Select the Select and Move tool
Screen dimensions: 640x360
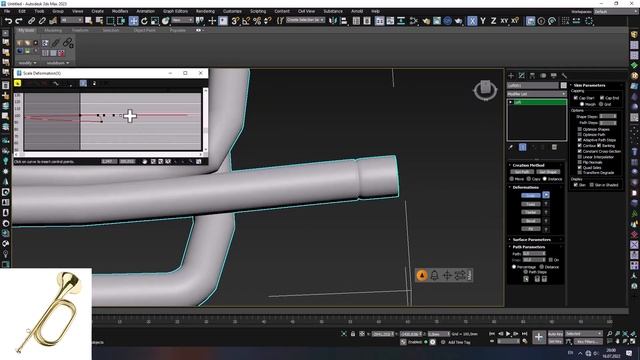(x=133, y=20)
